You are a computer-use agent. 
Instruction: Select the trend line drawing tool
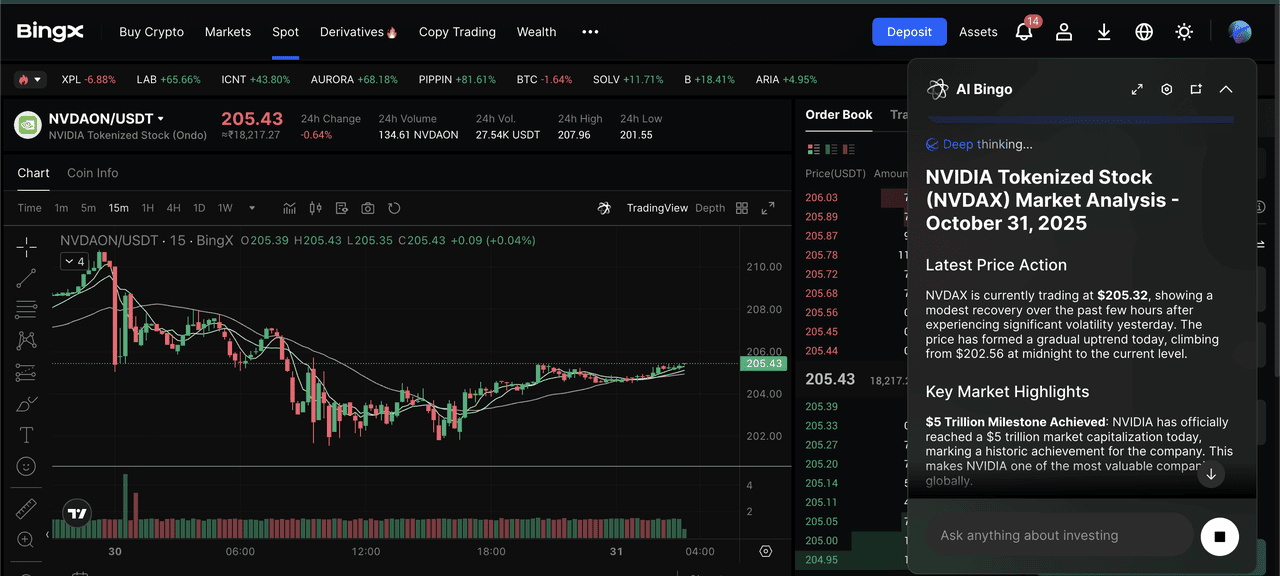26,278
